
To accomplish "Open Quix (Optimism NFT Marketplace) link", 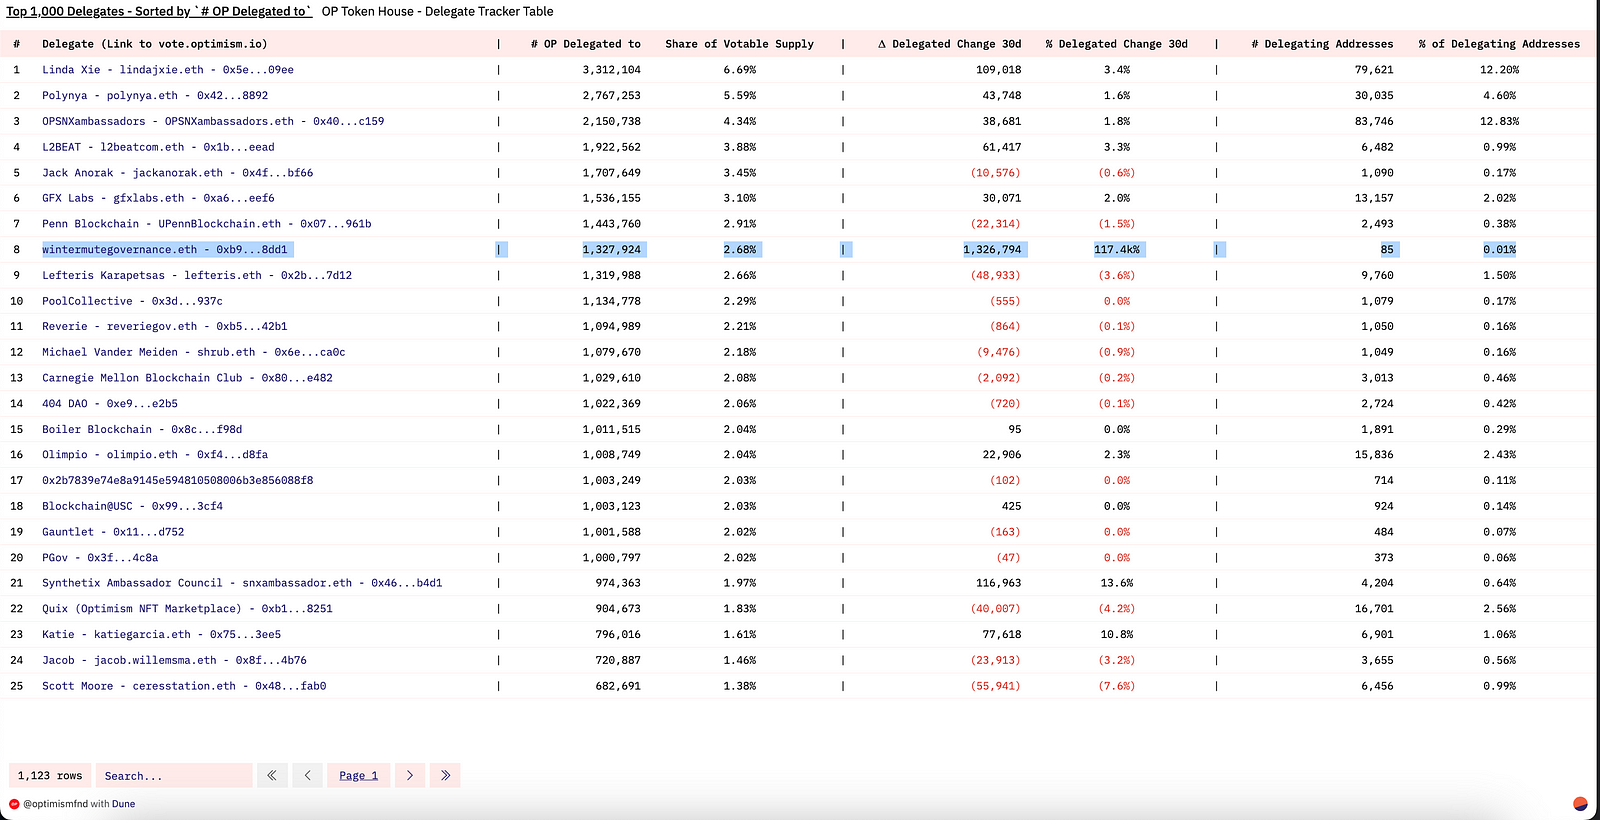I will (187, 609).
